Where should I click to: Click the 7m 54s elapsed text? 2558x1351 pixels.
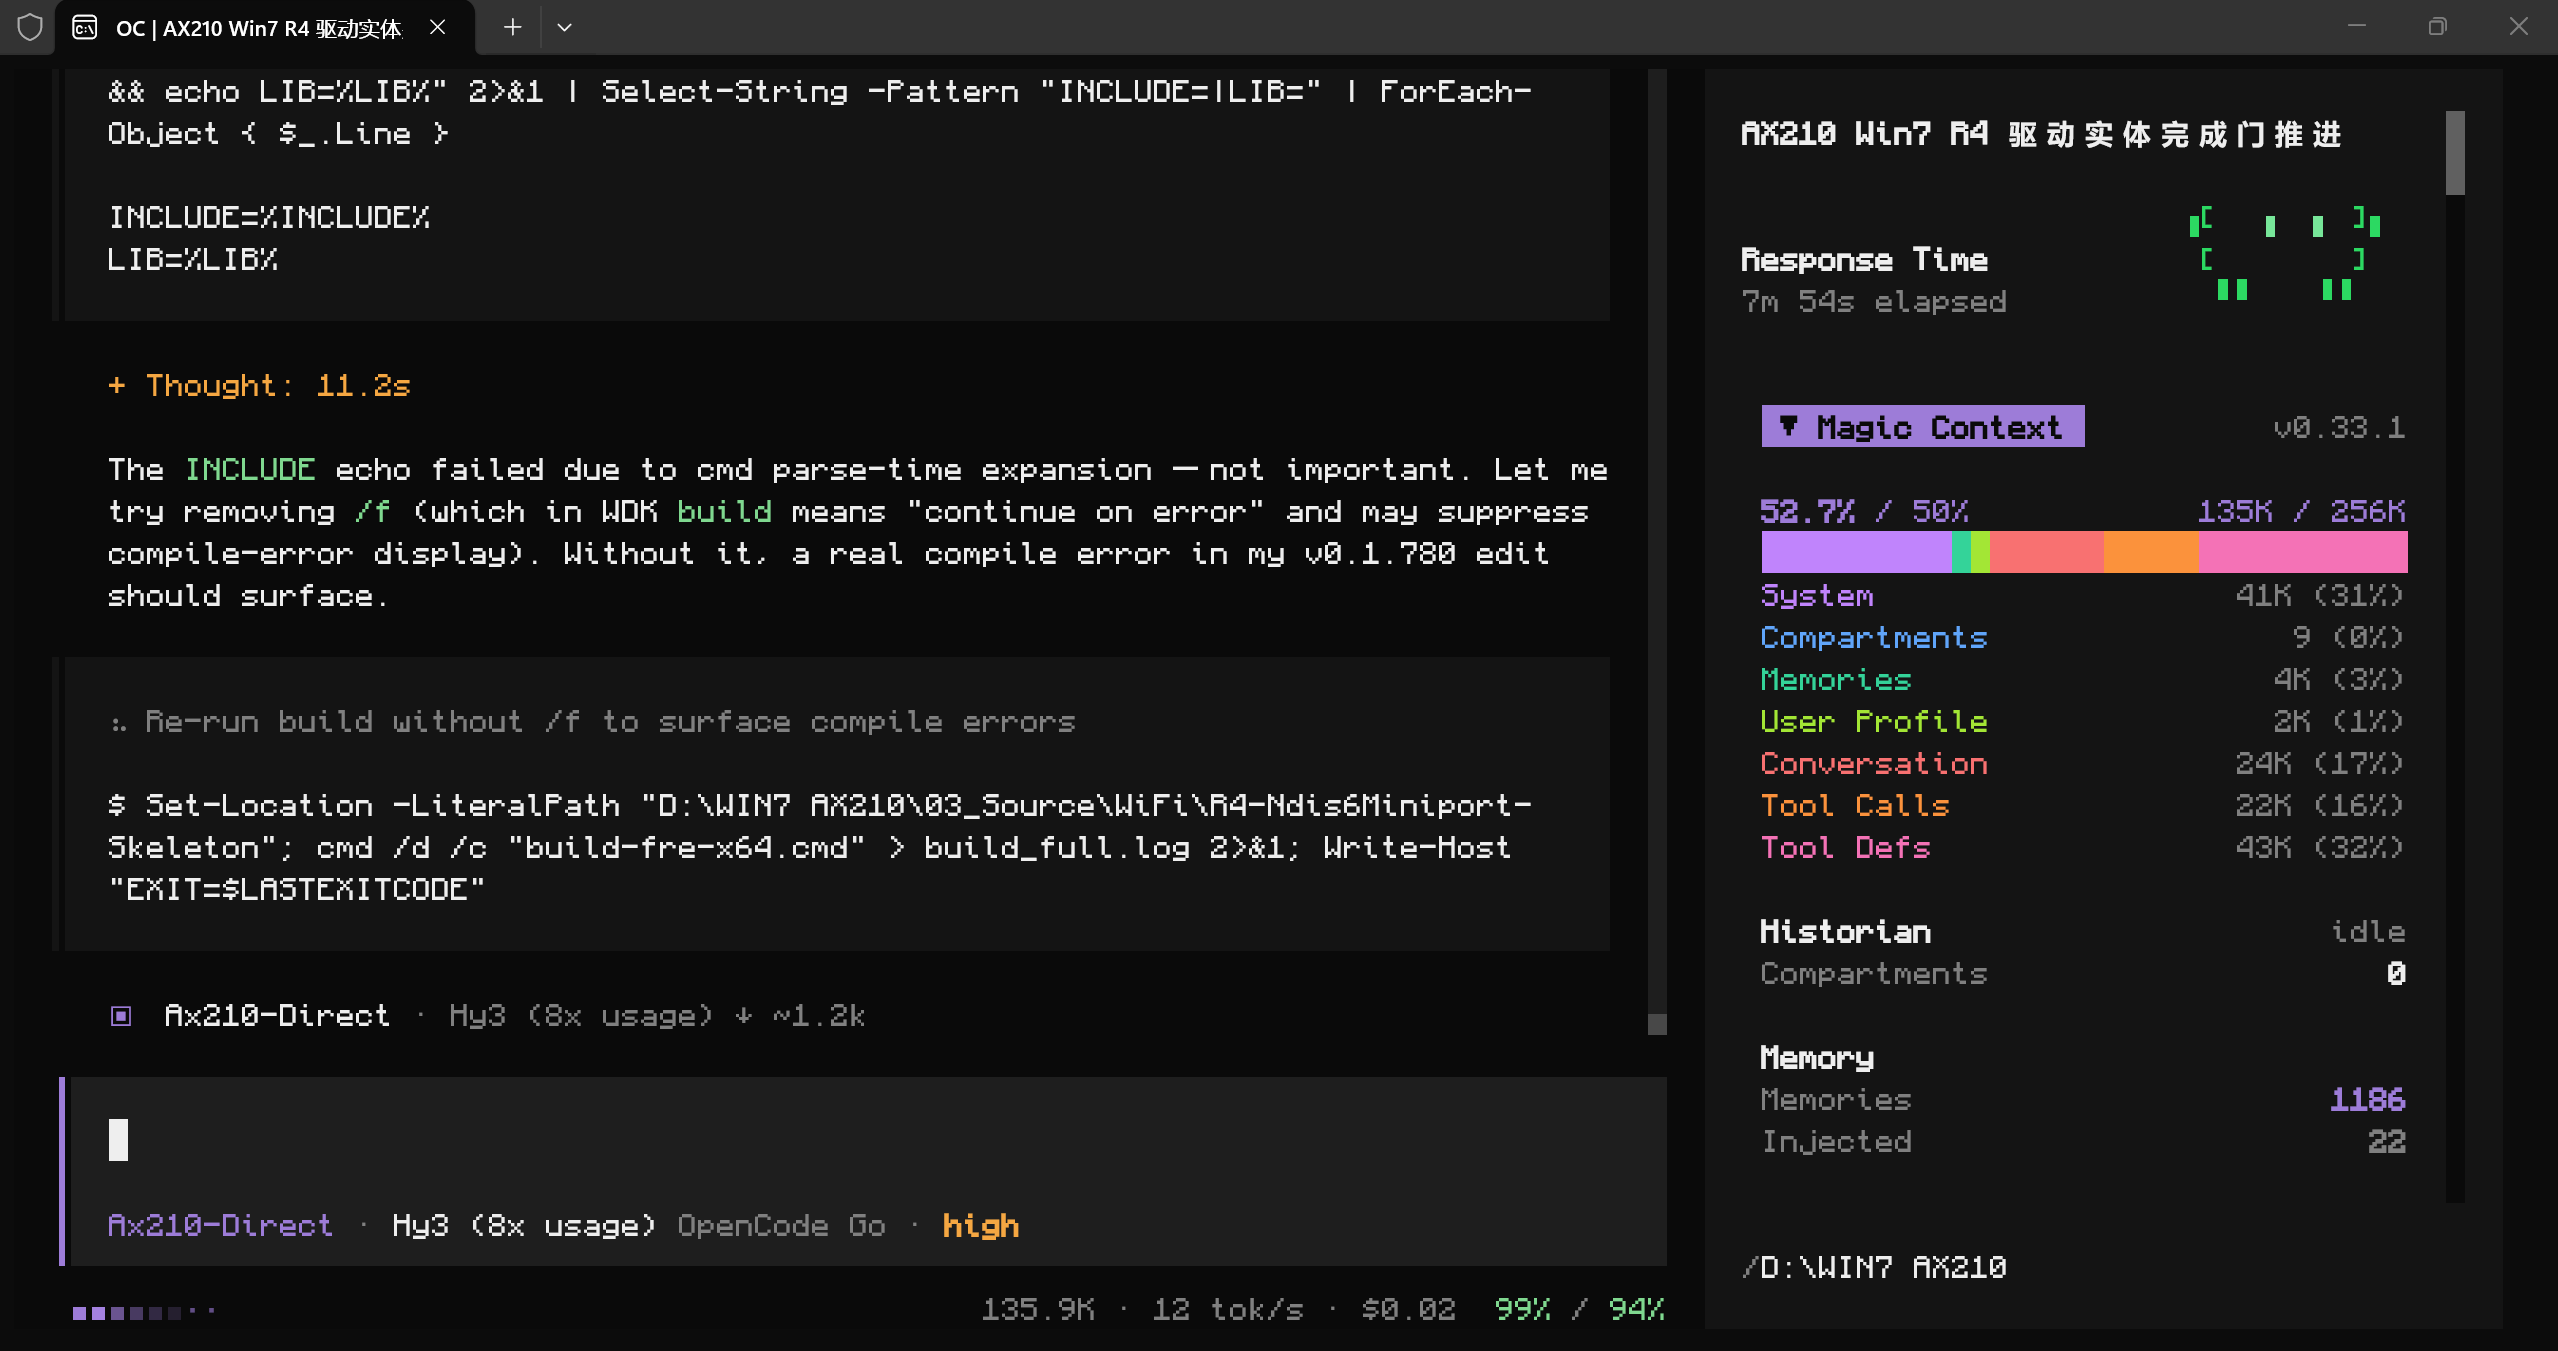tap(1874, 302)
